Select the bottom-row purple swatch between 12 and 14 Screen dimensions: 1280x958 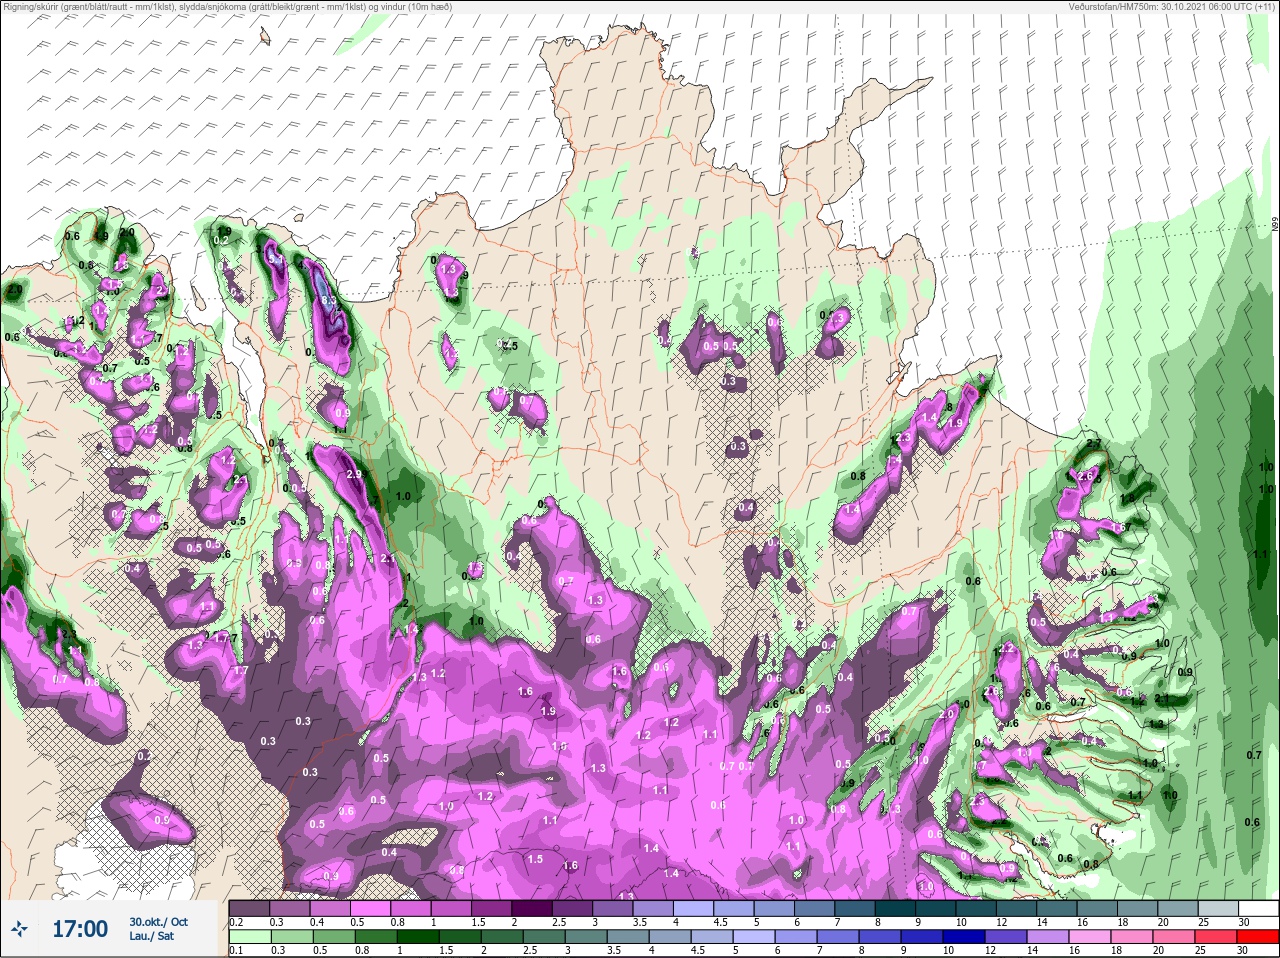click(x=1006, y=937)
